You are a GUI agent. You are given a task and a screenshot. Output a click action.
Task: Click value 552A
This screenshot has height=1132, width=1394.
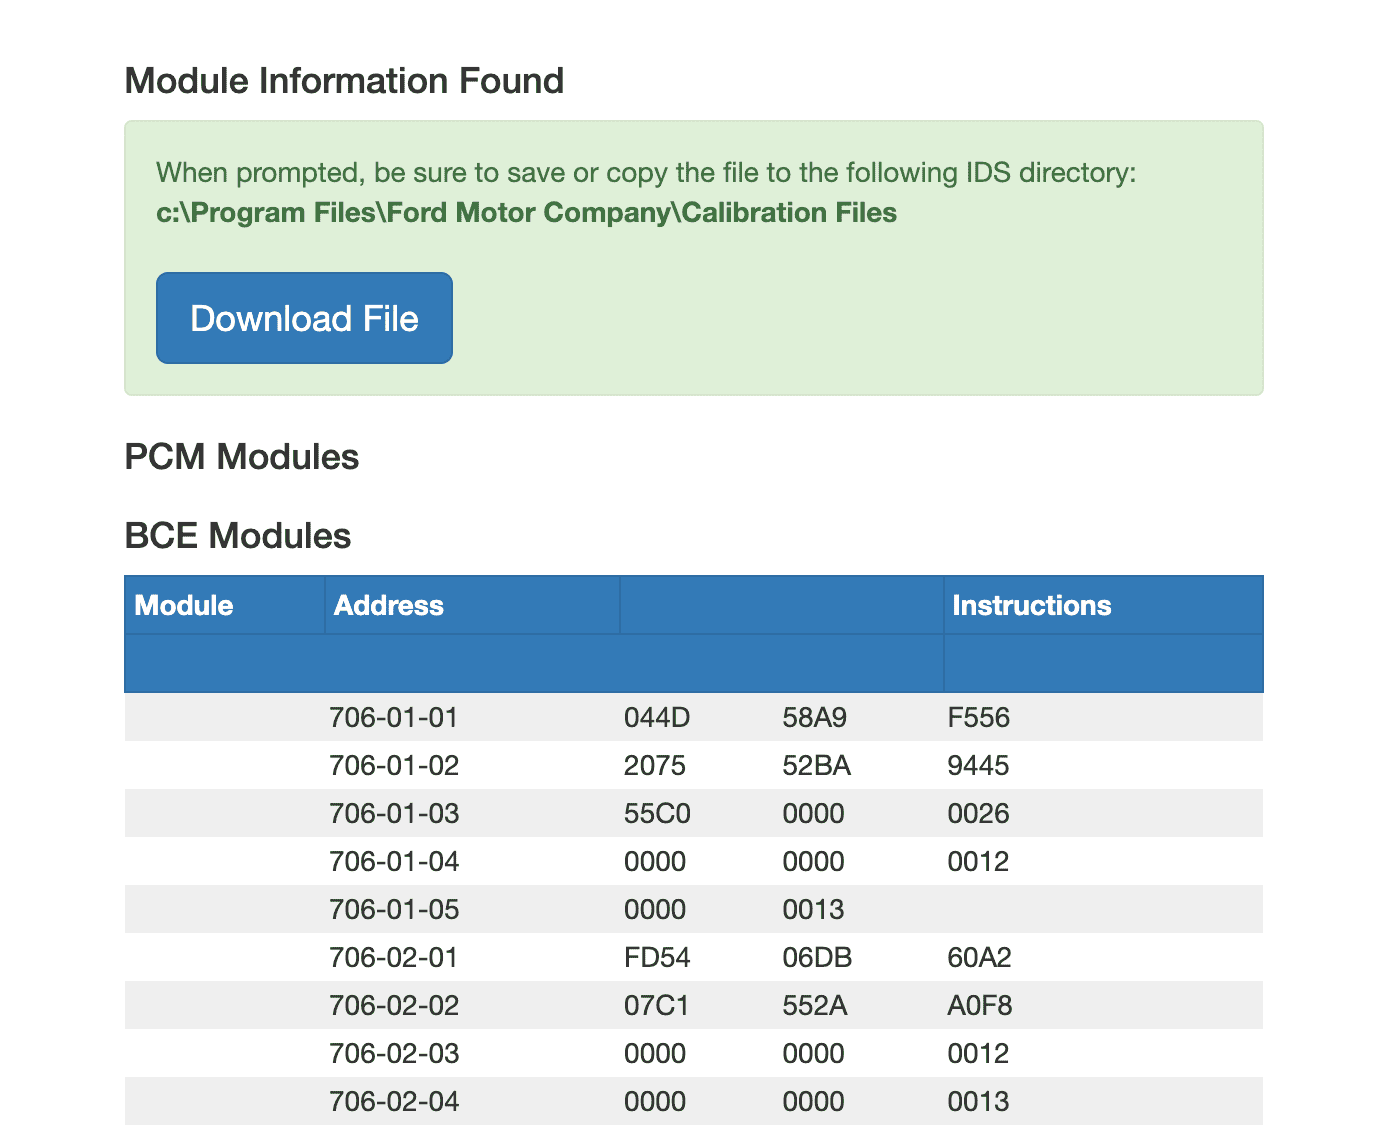(x=815, y=1005)
